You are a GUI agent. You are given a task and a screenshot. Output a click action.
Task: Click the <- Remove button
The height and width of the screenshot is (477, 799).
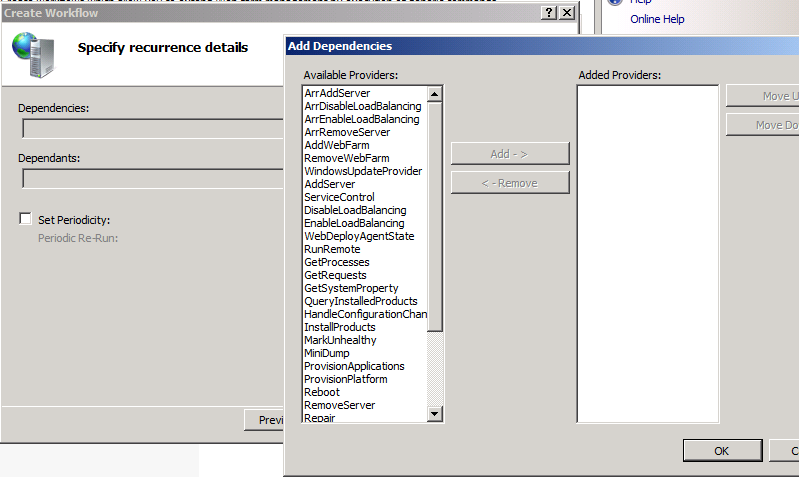pos(510,183)
